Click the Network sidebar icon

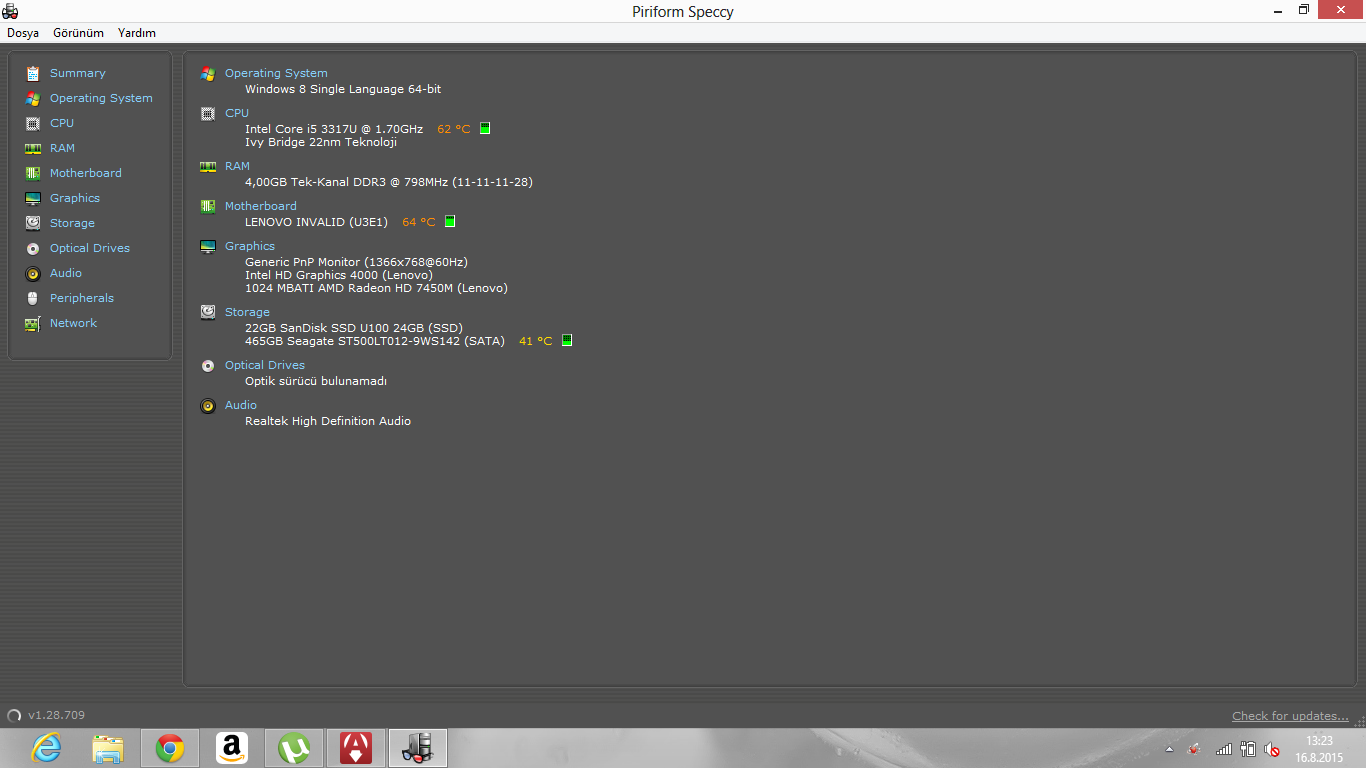(x=33, y=323)
